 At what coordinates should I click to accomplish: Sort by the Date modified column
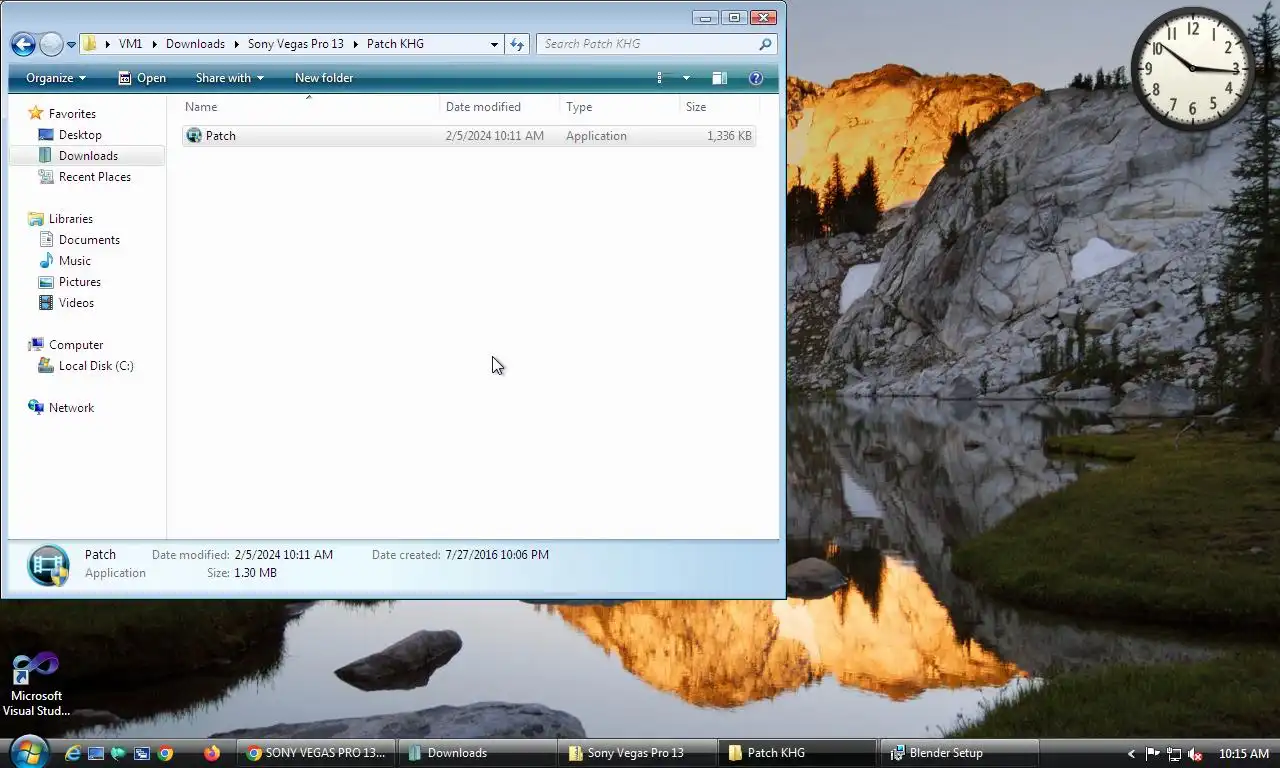click(x=499, y=107)
